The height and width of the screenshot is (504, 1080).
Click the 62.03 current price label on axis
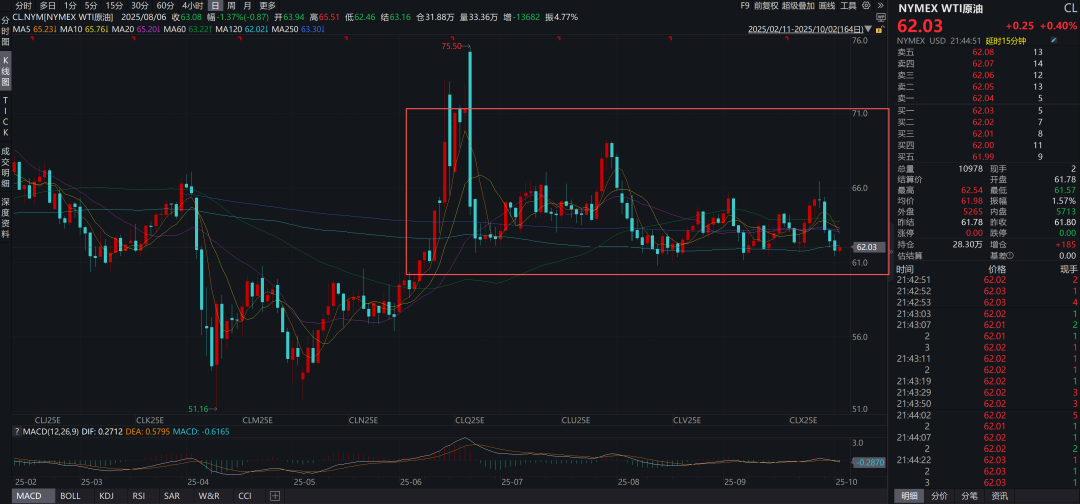tap(866, 247)
